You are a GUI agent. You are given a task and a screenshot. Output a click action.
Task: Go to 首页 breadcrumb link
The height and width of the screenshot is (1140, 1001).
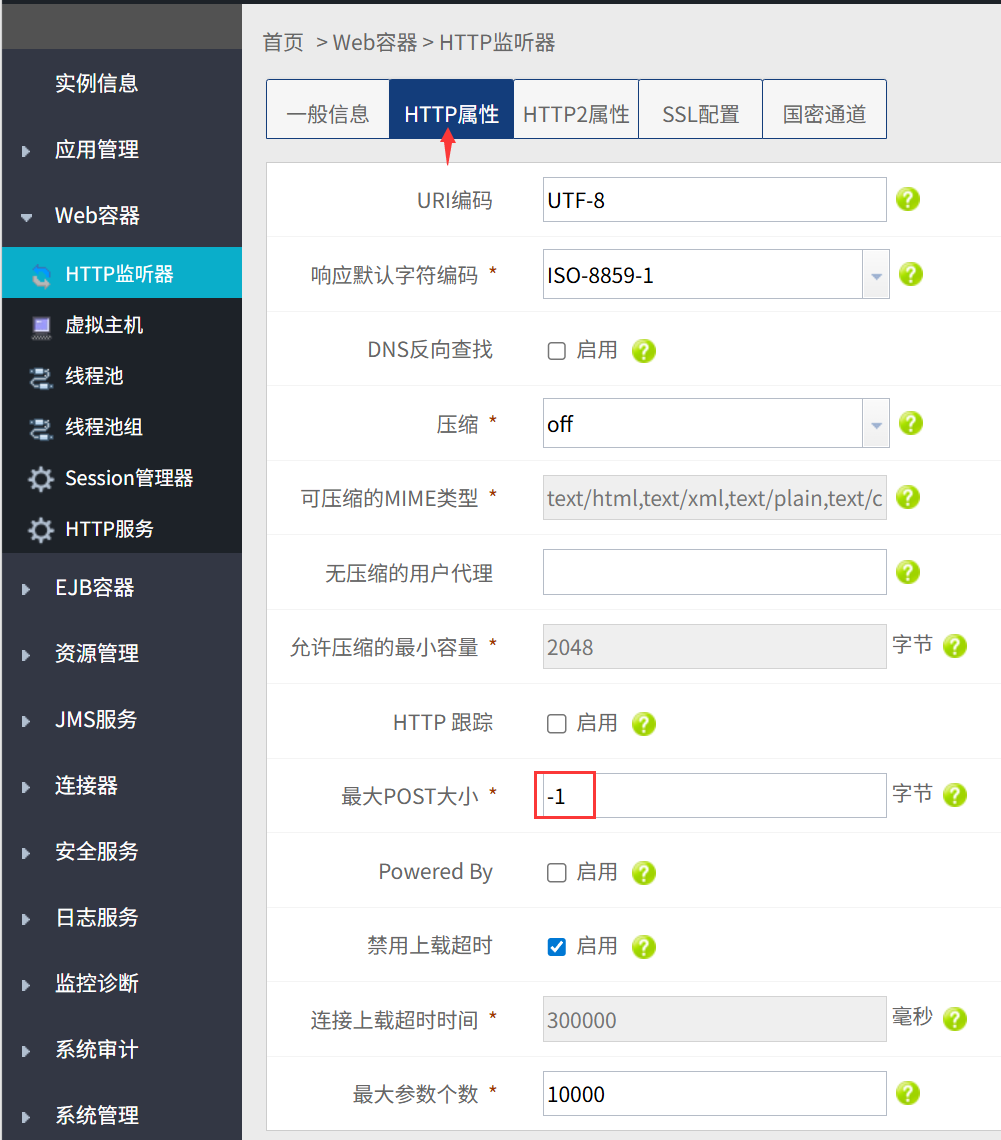[x=283, y=42]
